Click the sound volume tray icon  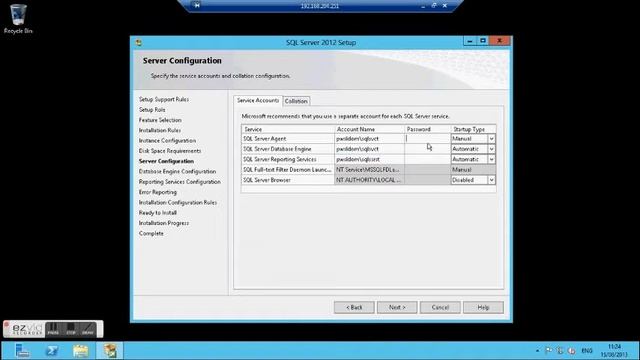571,351
